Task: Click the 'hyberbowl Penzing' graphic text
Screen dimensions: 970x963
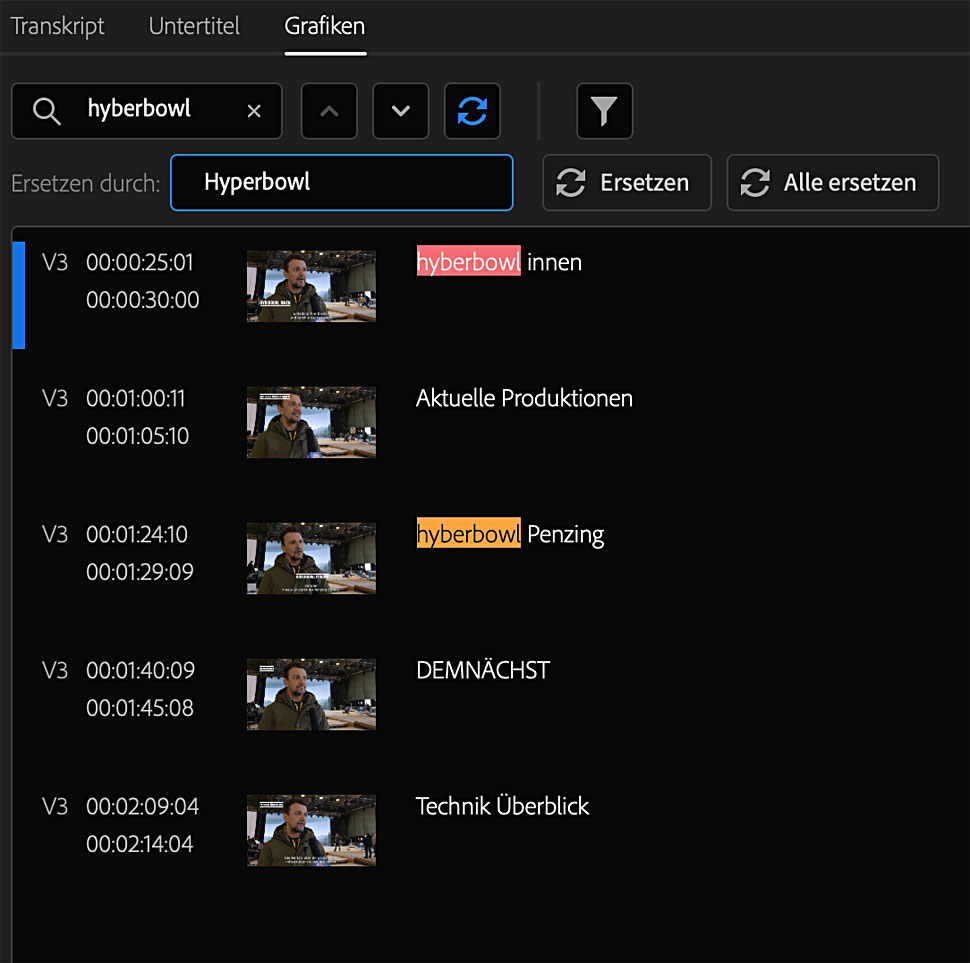Action: coord(510,534)
